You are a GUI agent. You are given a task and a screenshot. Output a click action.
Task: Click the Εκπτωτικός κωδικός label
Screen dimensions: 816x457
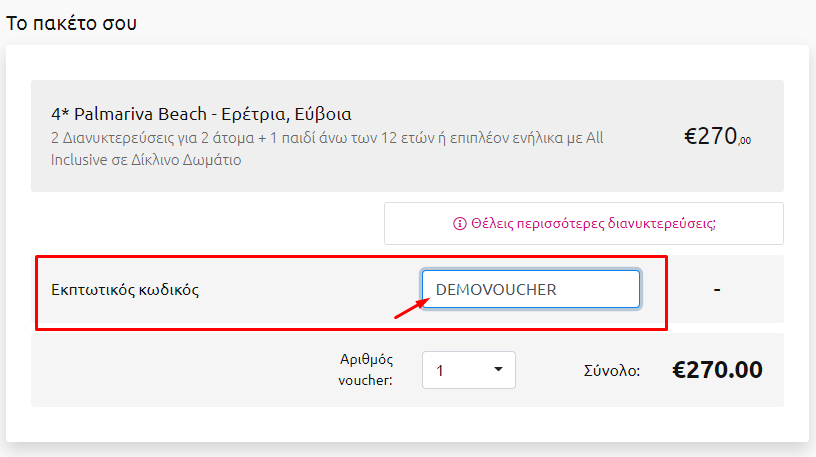tap(125, 290)
